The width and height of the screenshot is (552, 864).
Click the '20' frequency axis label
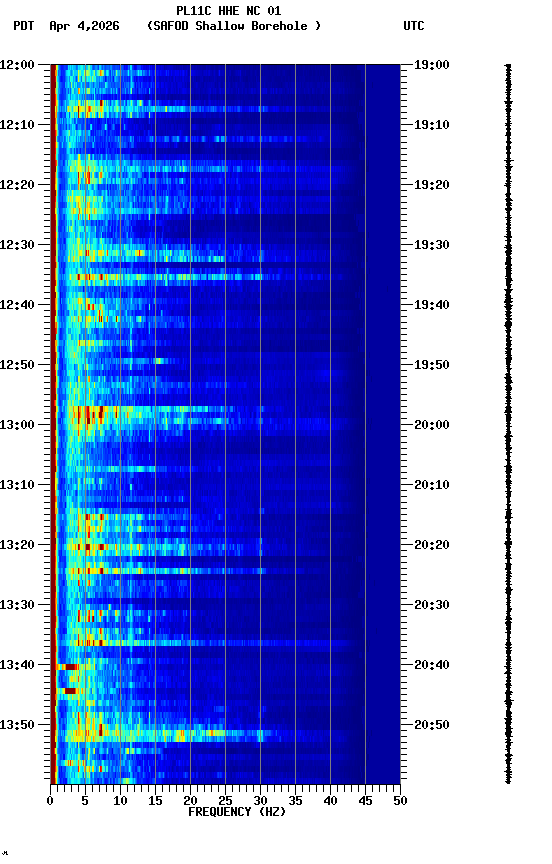(190, 801)
